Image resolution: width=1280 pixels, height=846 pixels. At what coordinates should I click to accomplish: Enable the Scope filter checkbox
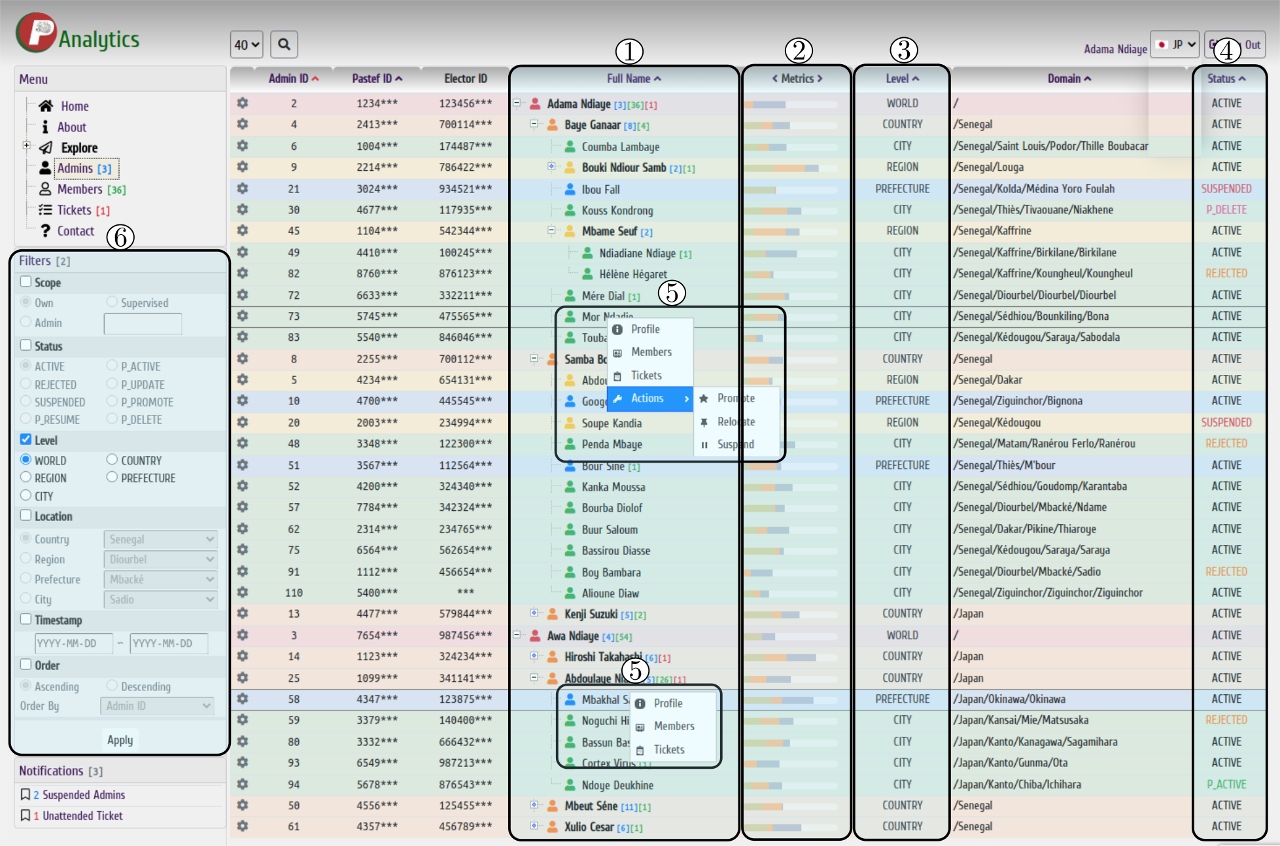(26, 283)
